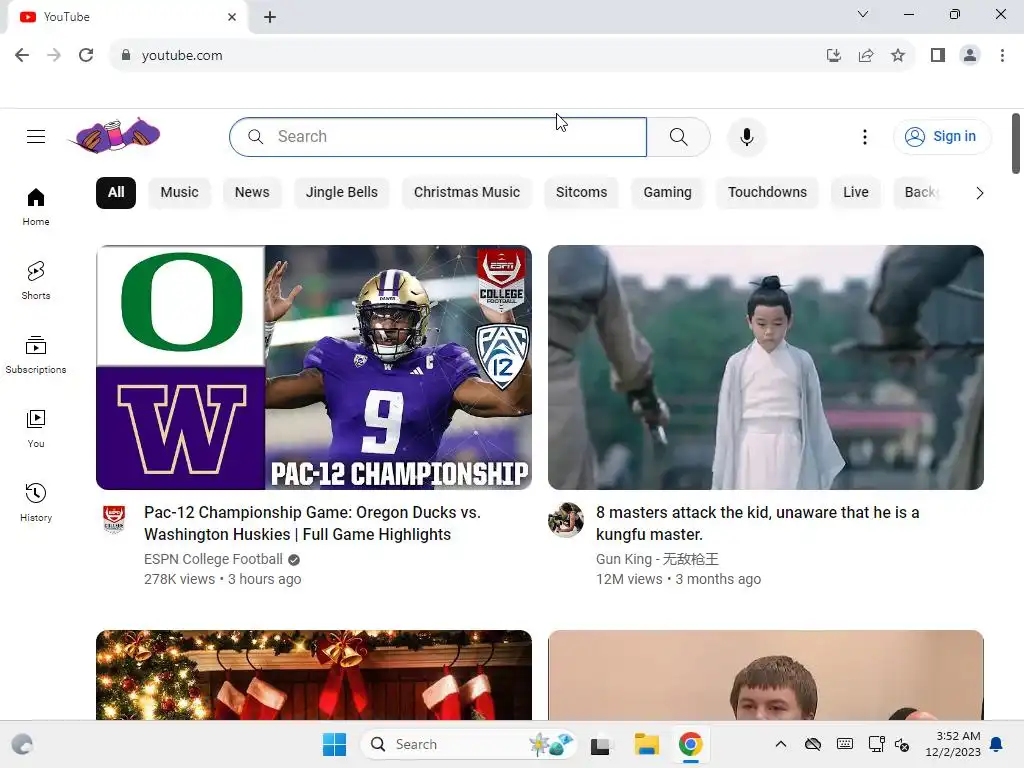Go to Home in sidebar
The width and height of the screenshot is (1024, 768).
coord(36,206)
